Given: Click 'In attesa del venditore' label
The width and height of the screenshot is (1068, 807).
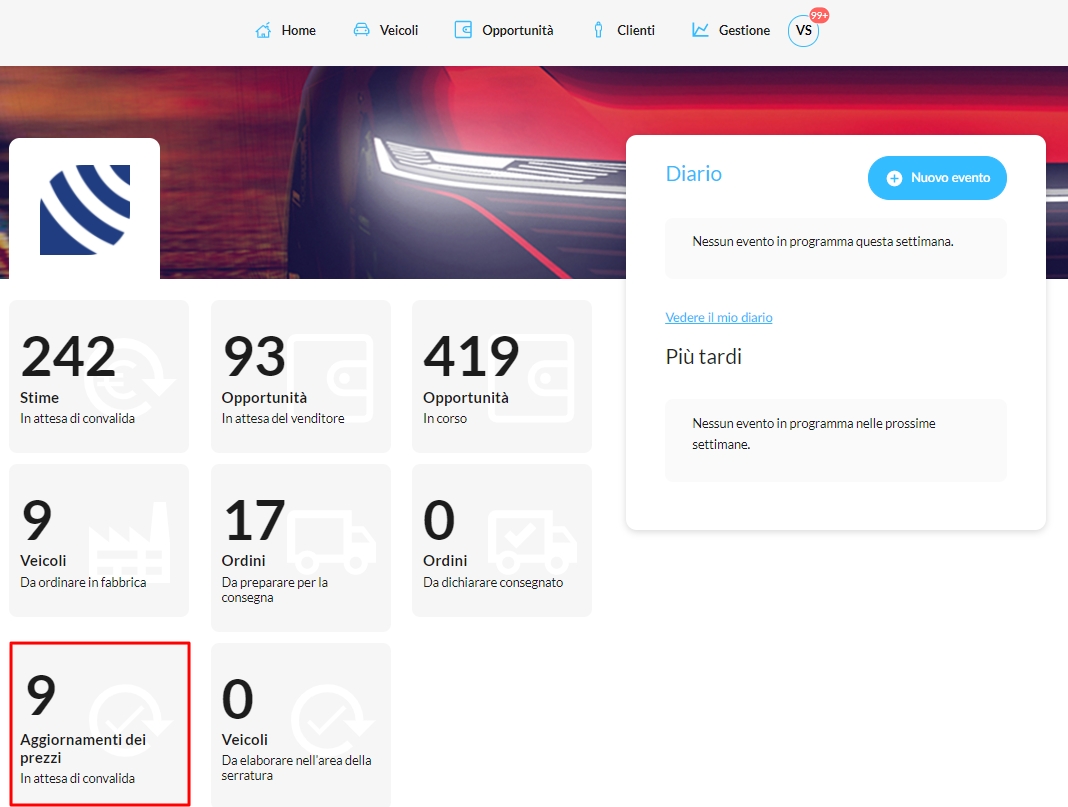Looking at the screenshot, I should click(x=283, y=418).
